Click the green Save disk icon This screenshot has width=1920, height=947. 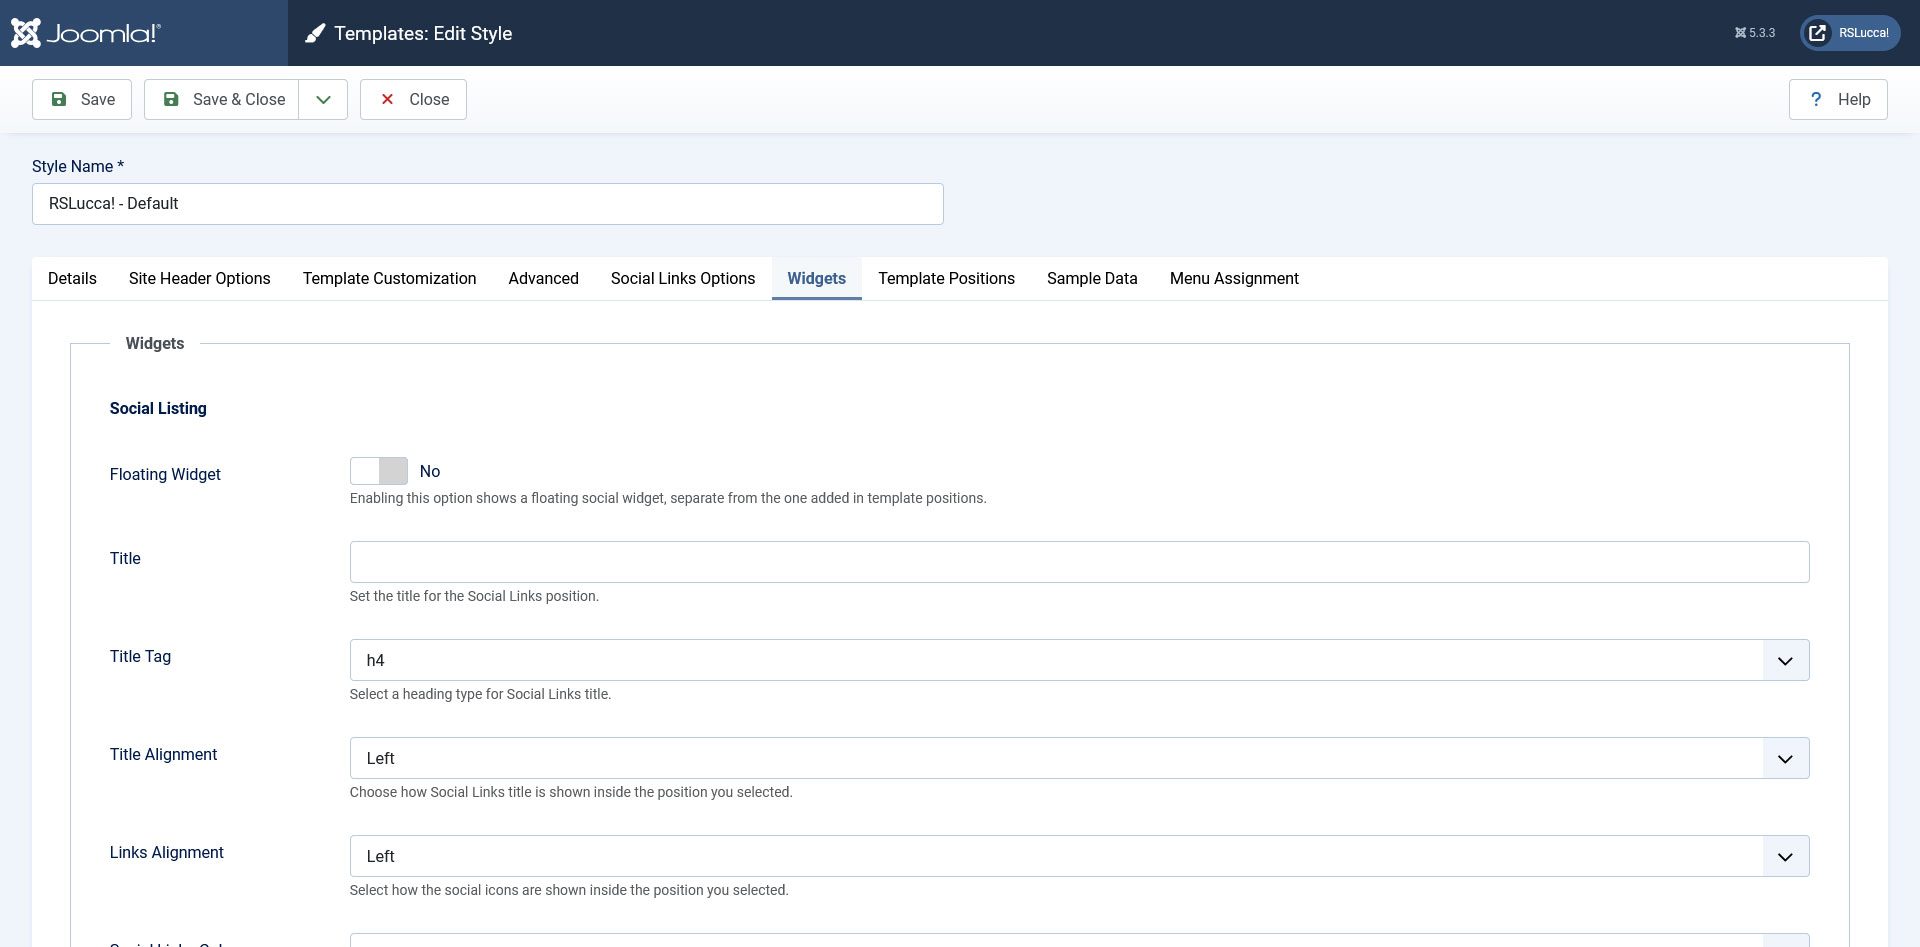point(59,99)
